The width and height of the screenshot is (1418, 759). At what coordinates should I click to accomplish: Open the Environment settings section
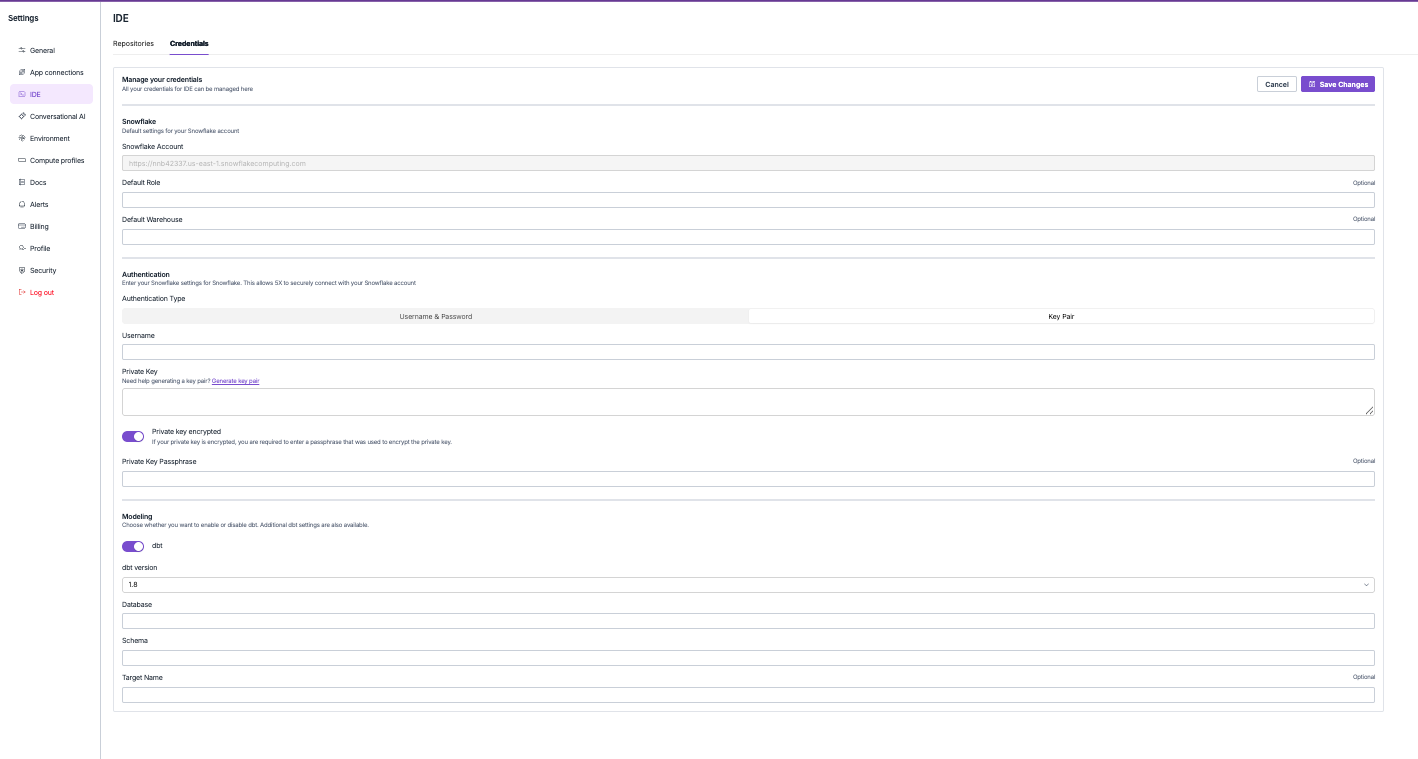click(50, 138)
